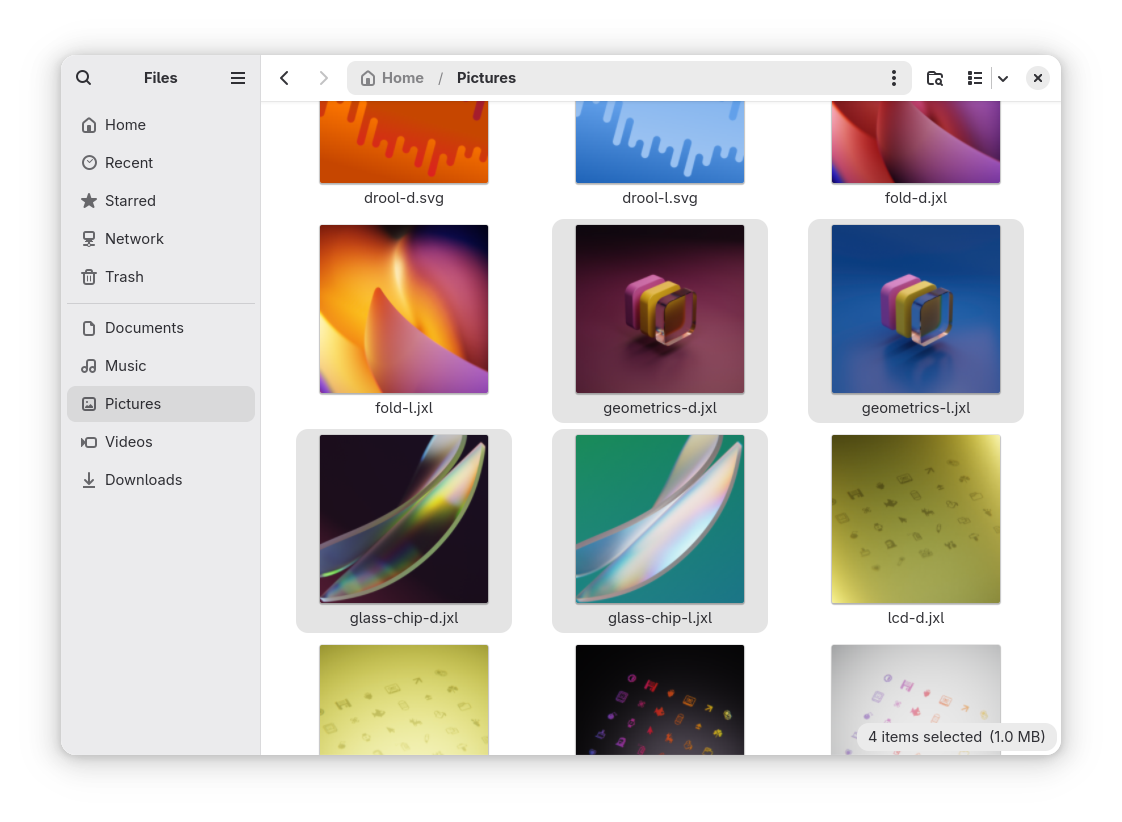The width and height of the screenshot is (1122, 822).
Task: Open Recent in the sidebar
Action: pos(128,163)
